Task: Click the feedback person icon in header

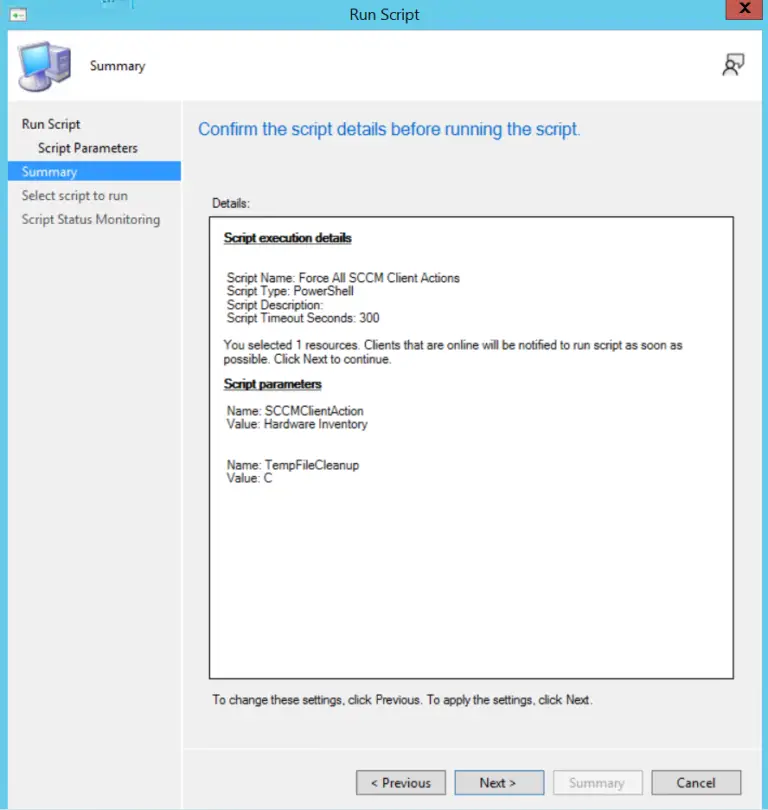Action: pos(733,65)
